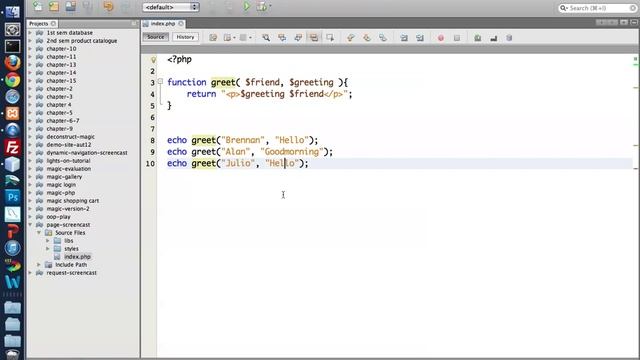Click the Stop Macro Recording square icon

(457, 38)
